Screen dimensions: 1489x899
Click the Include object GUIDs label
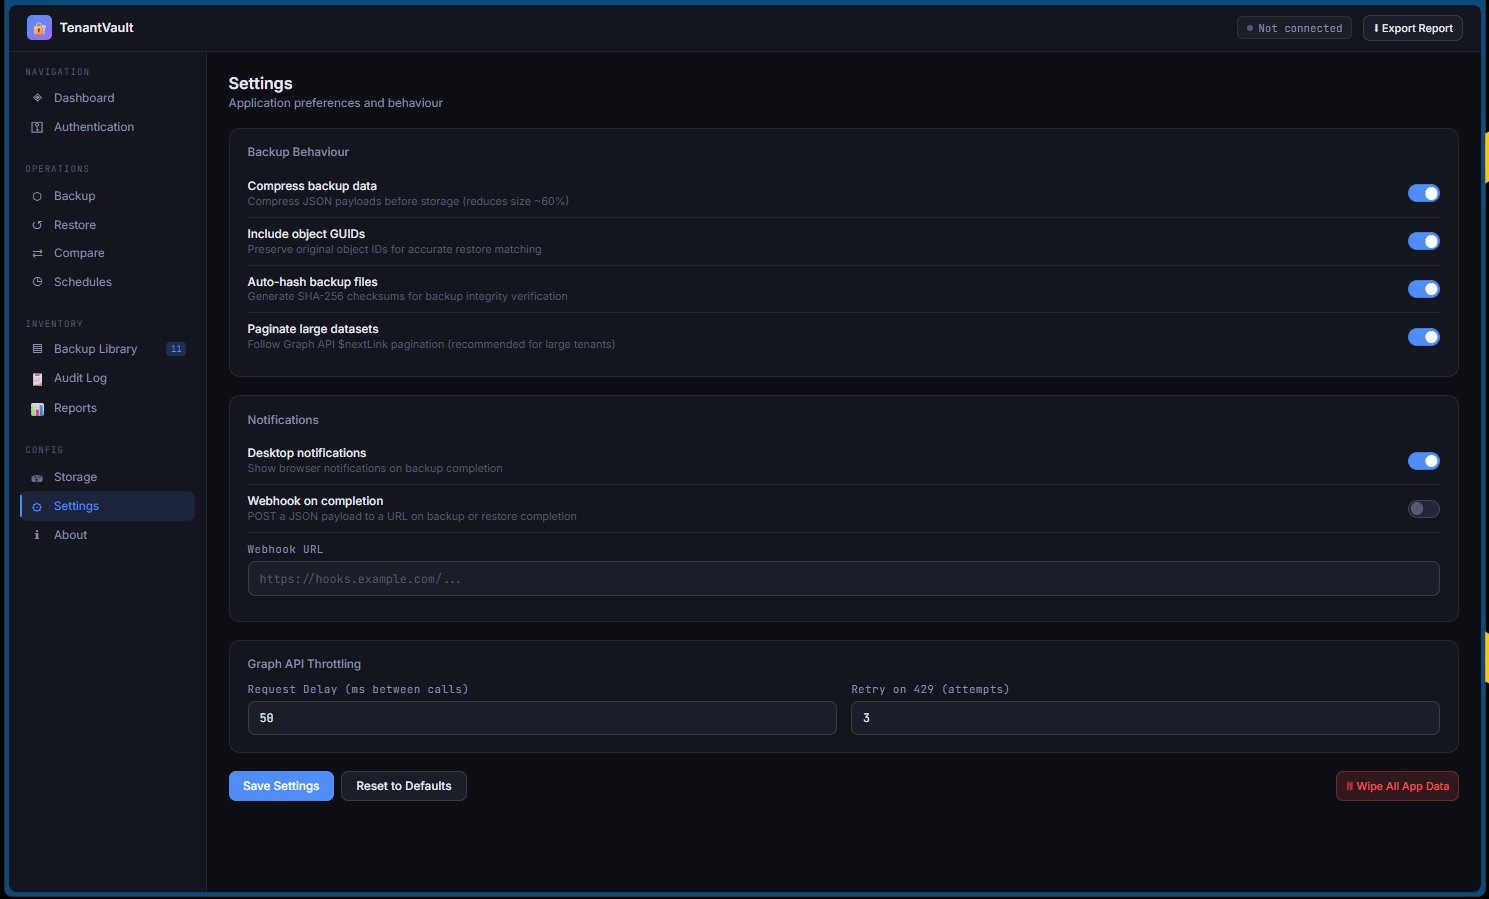coord(306,234)
